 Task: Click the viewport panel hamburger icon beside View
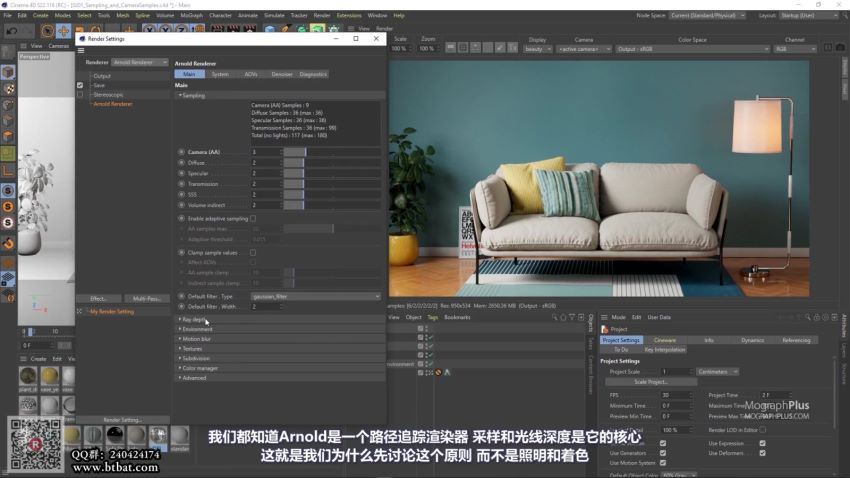[x=23, y=46]
